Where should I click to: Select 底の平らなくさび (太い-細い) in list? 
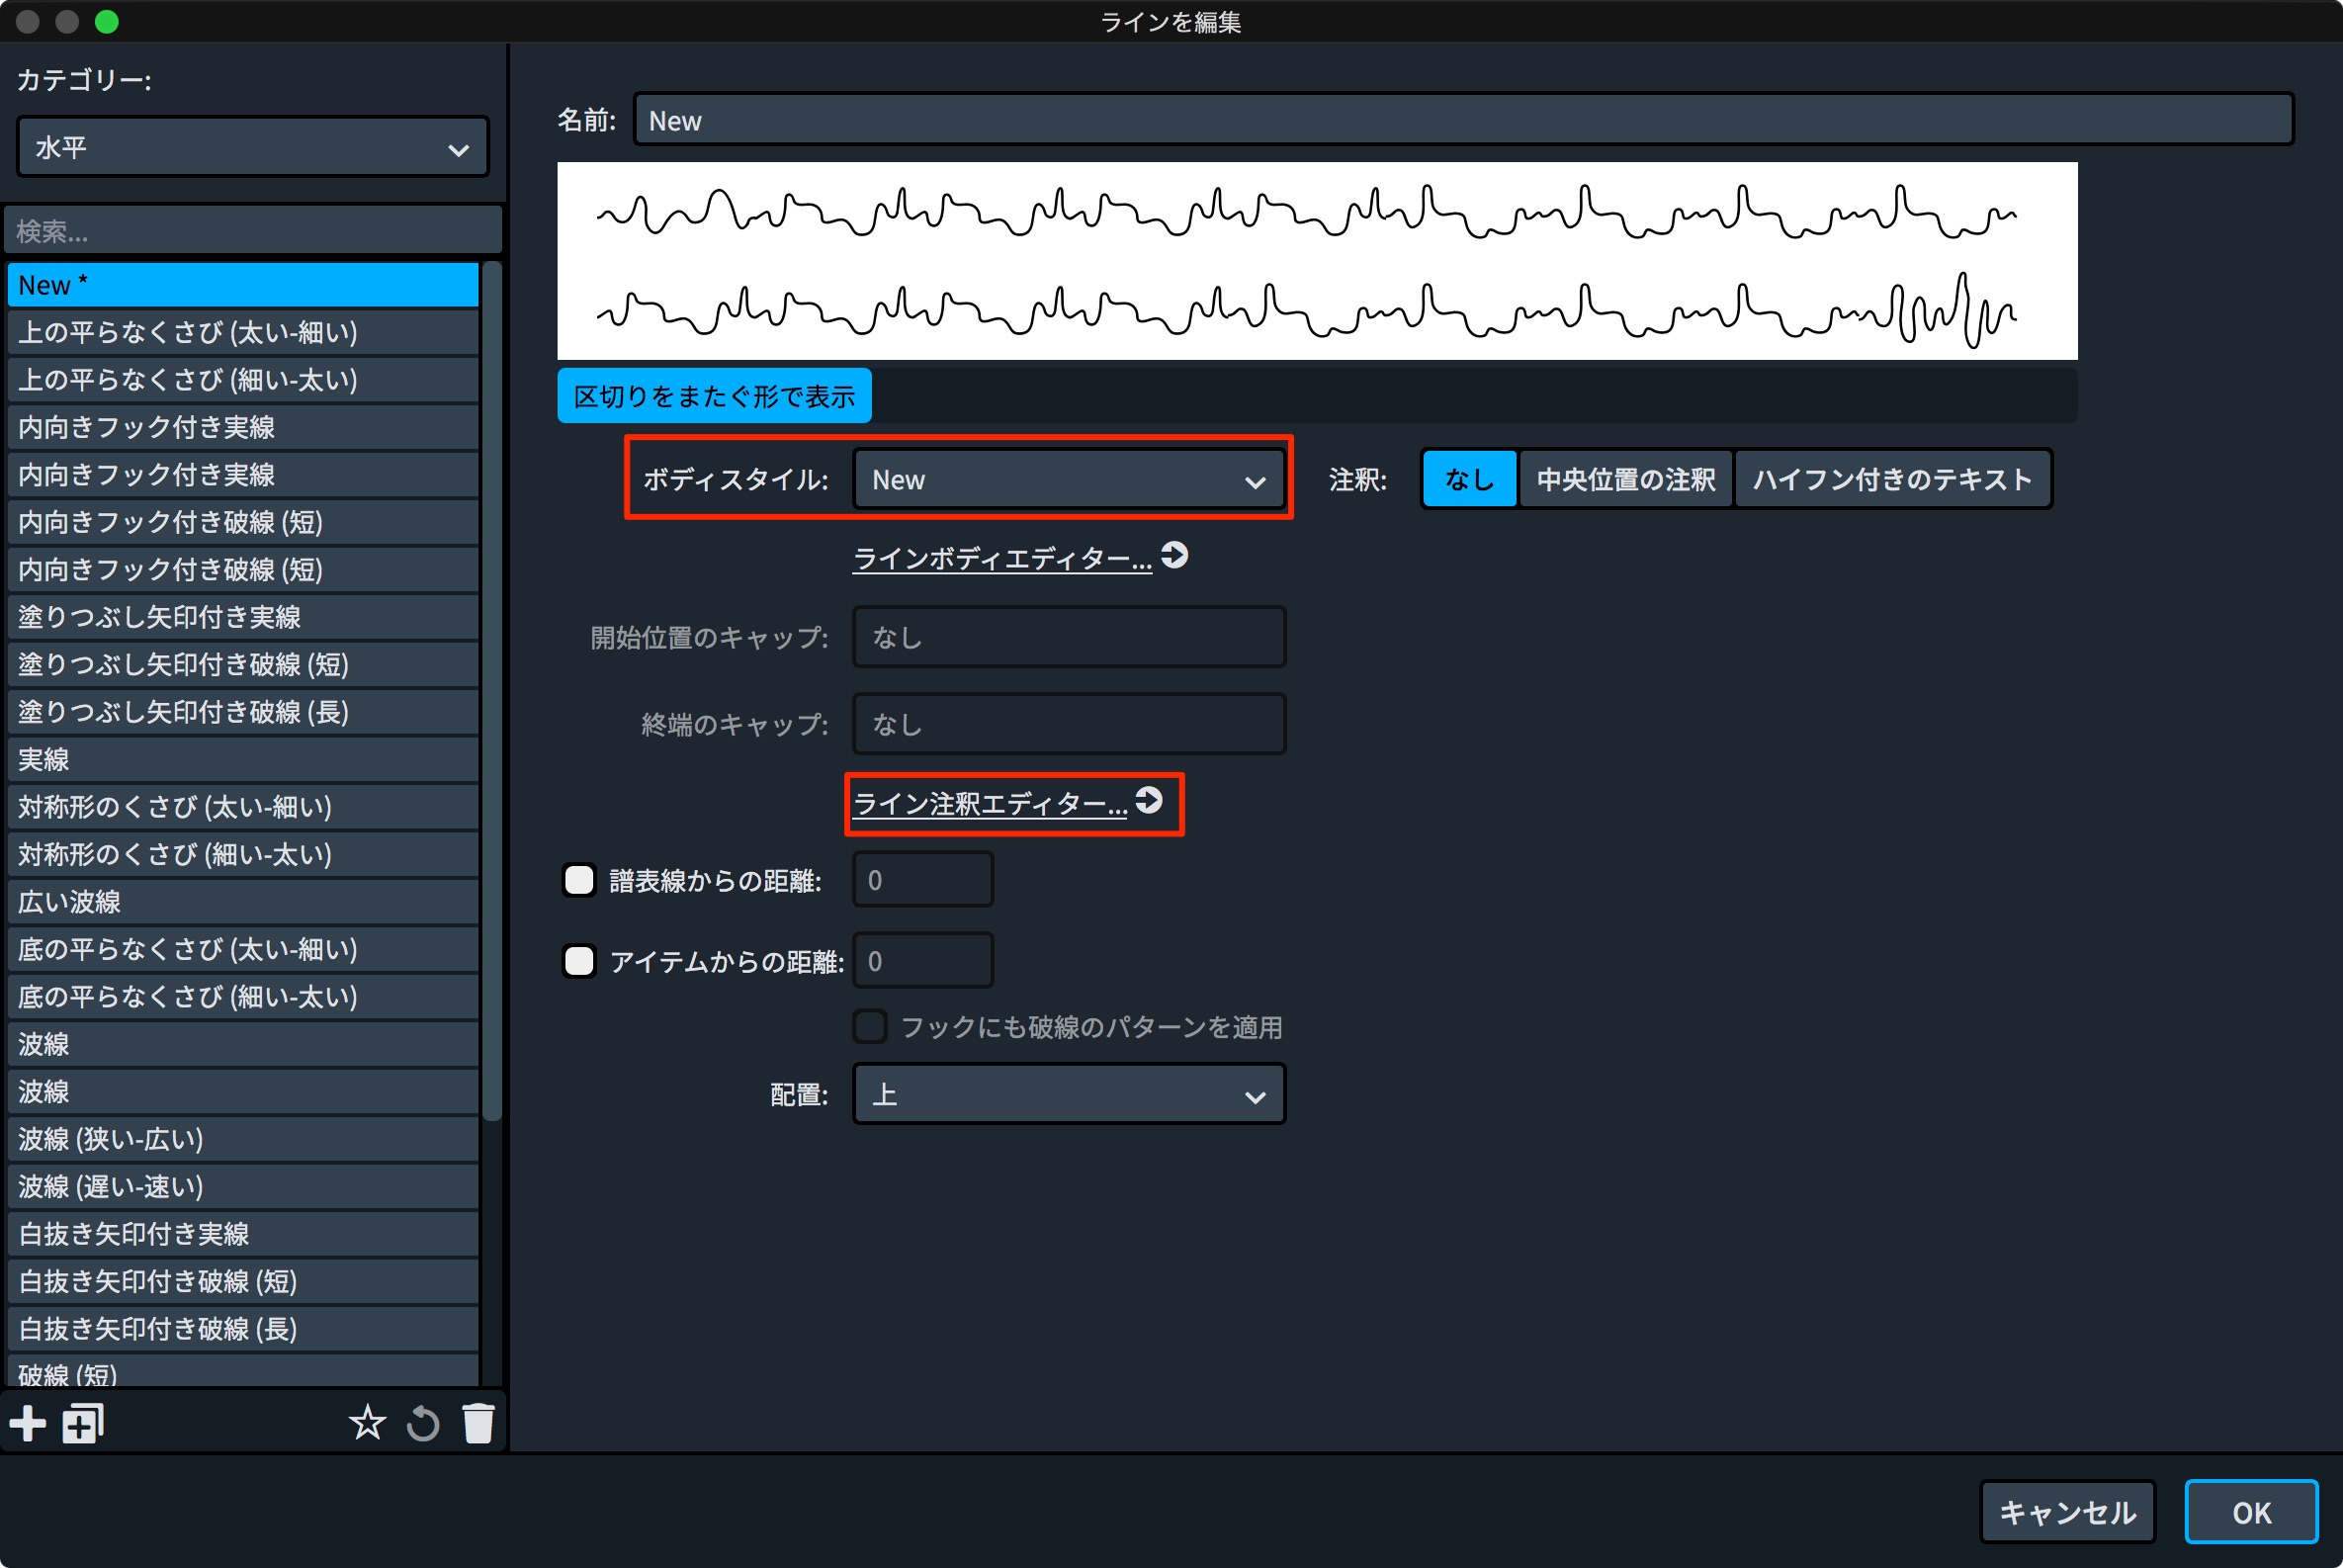click(x=243, y=950)
